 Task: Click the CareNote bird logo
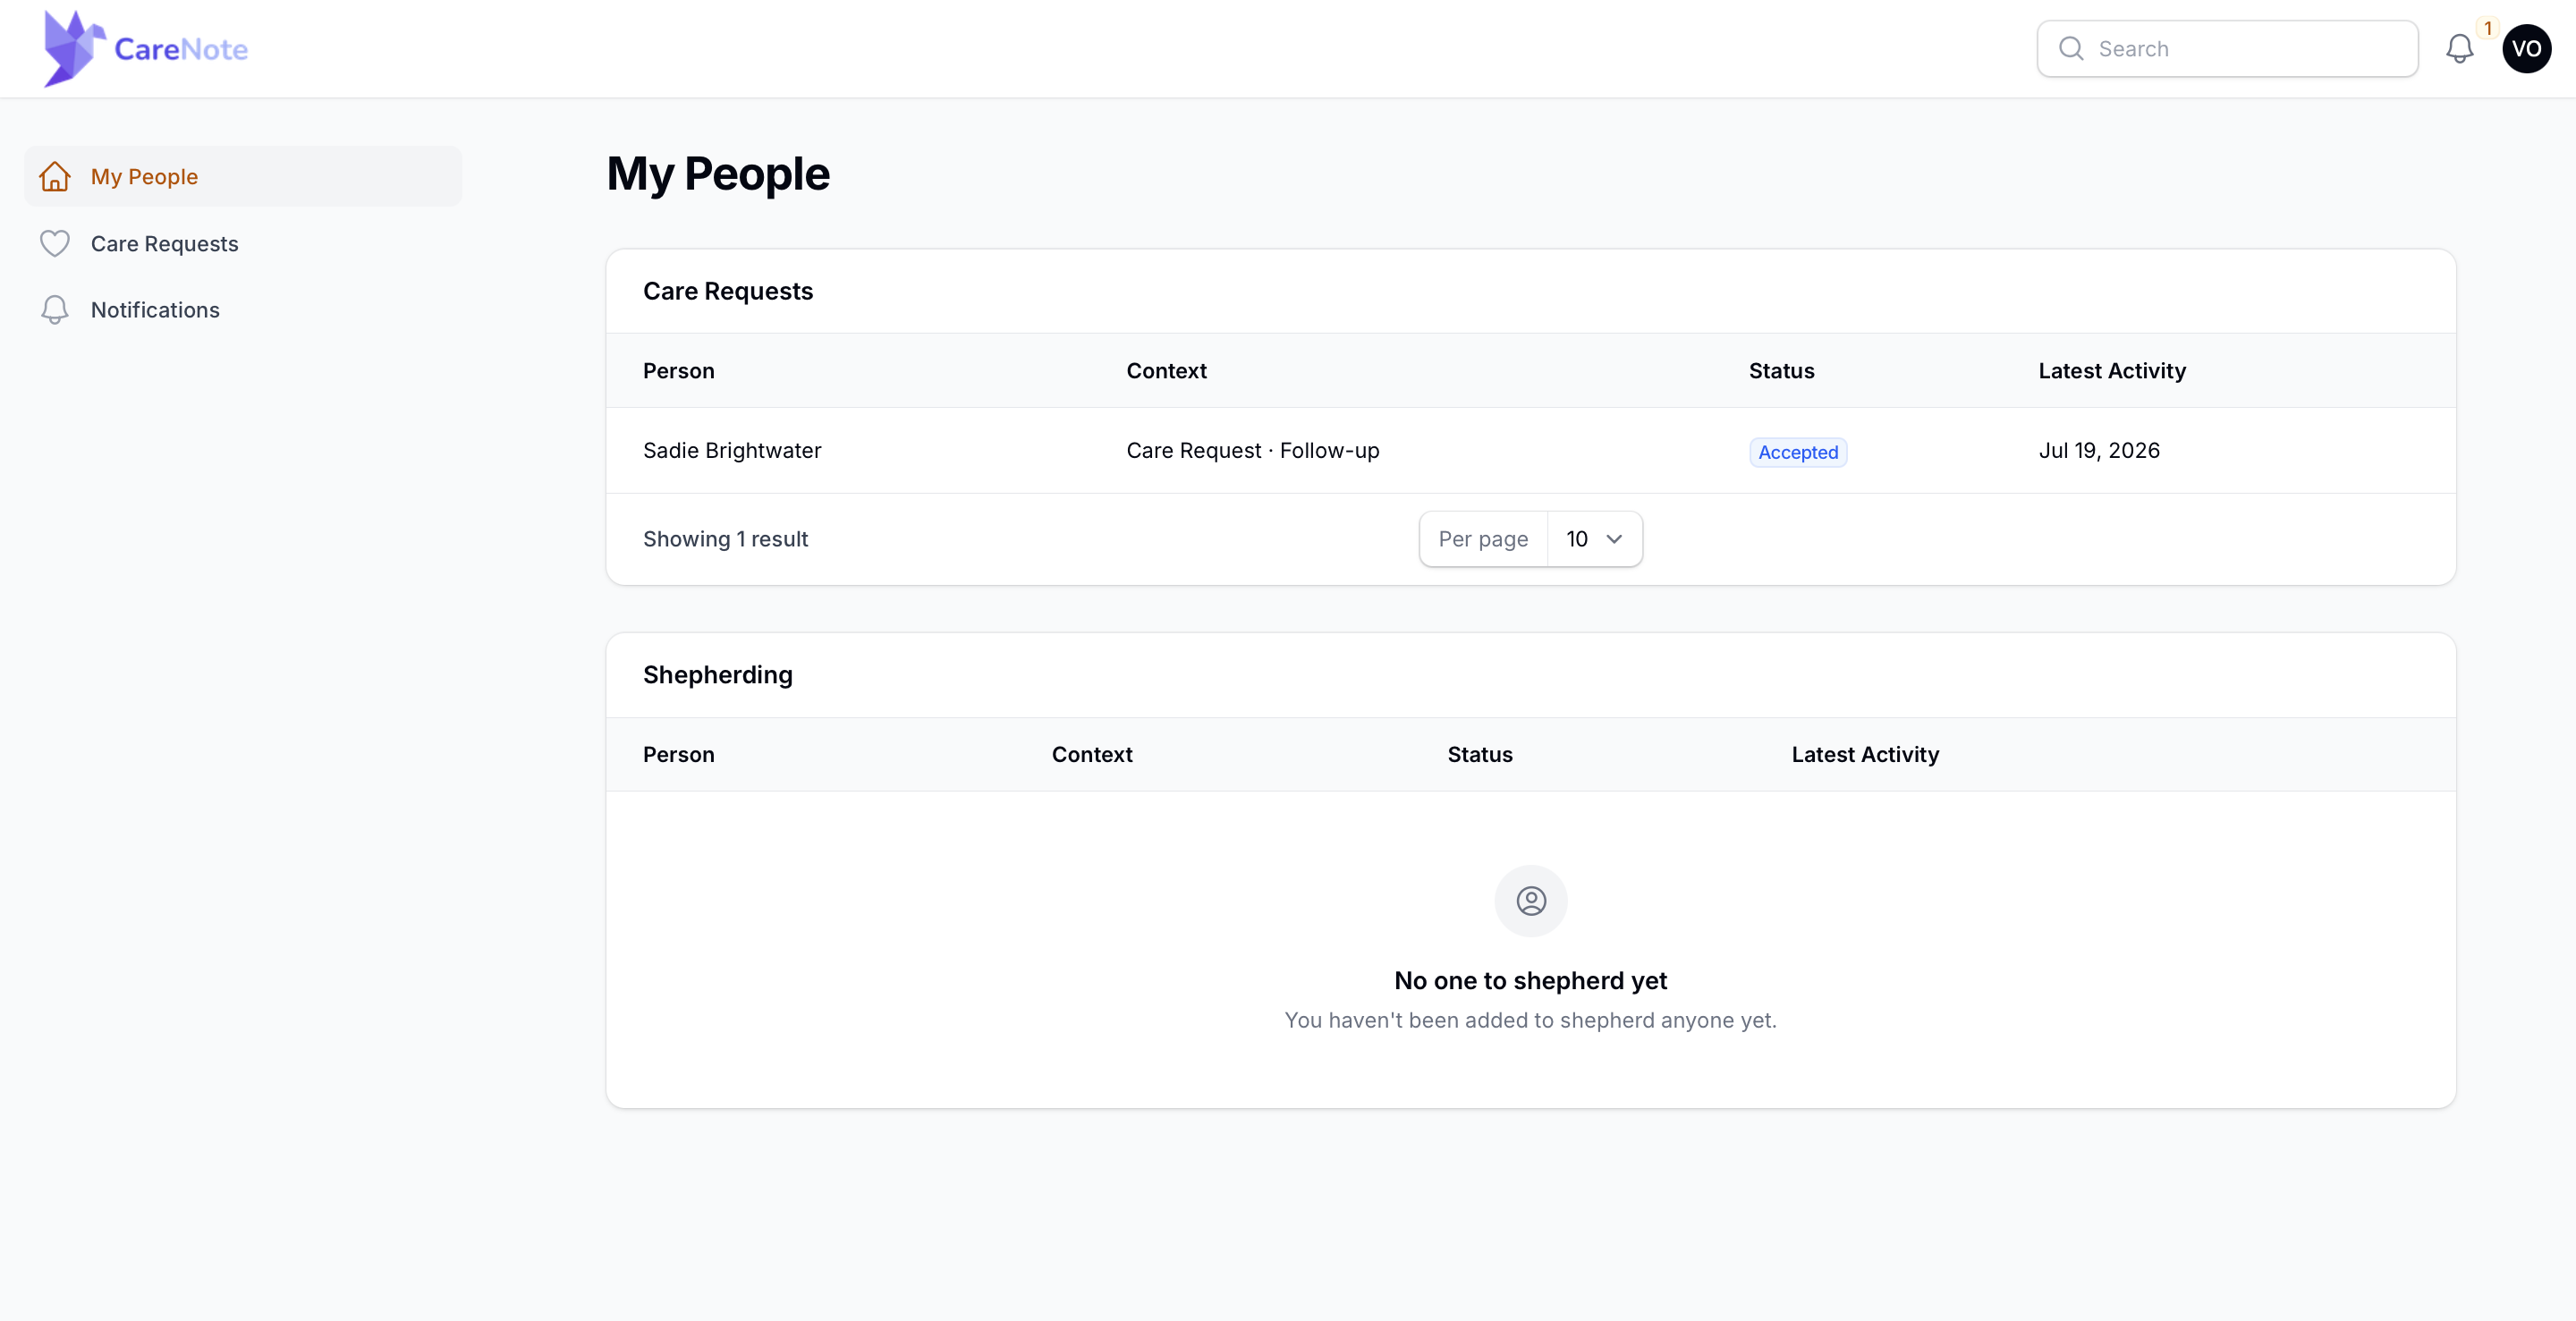pos(74,48)
